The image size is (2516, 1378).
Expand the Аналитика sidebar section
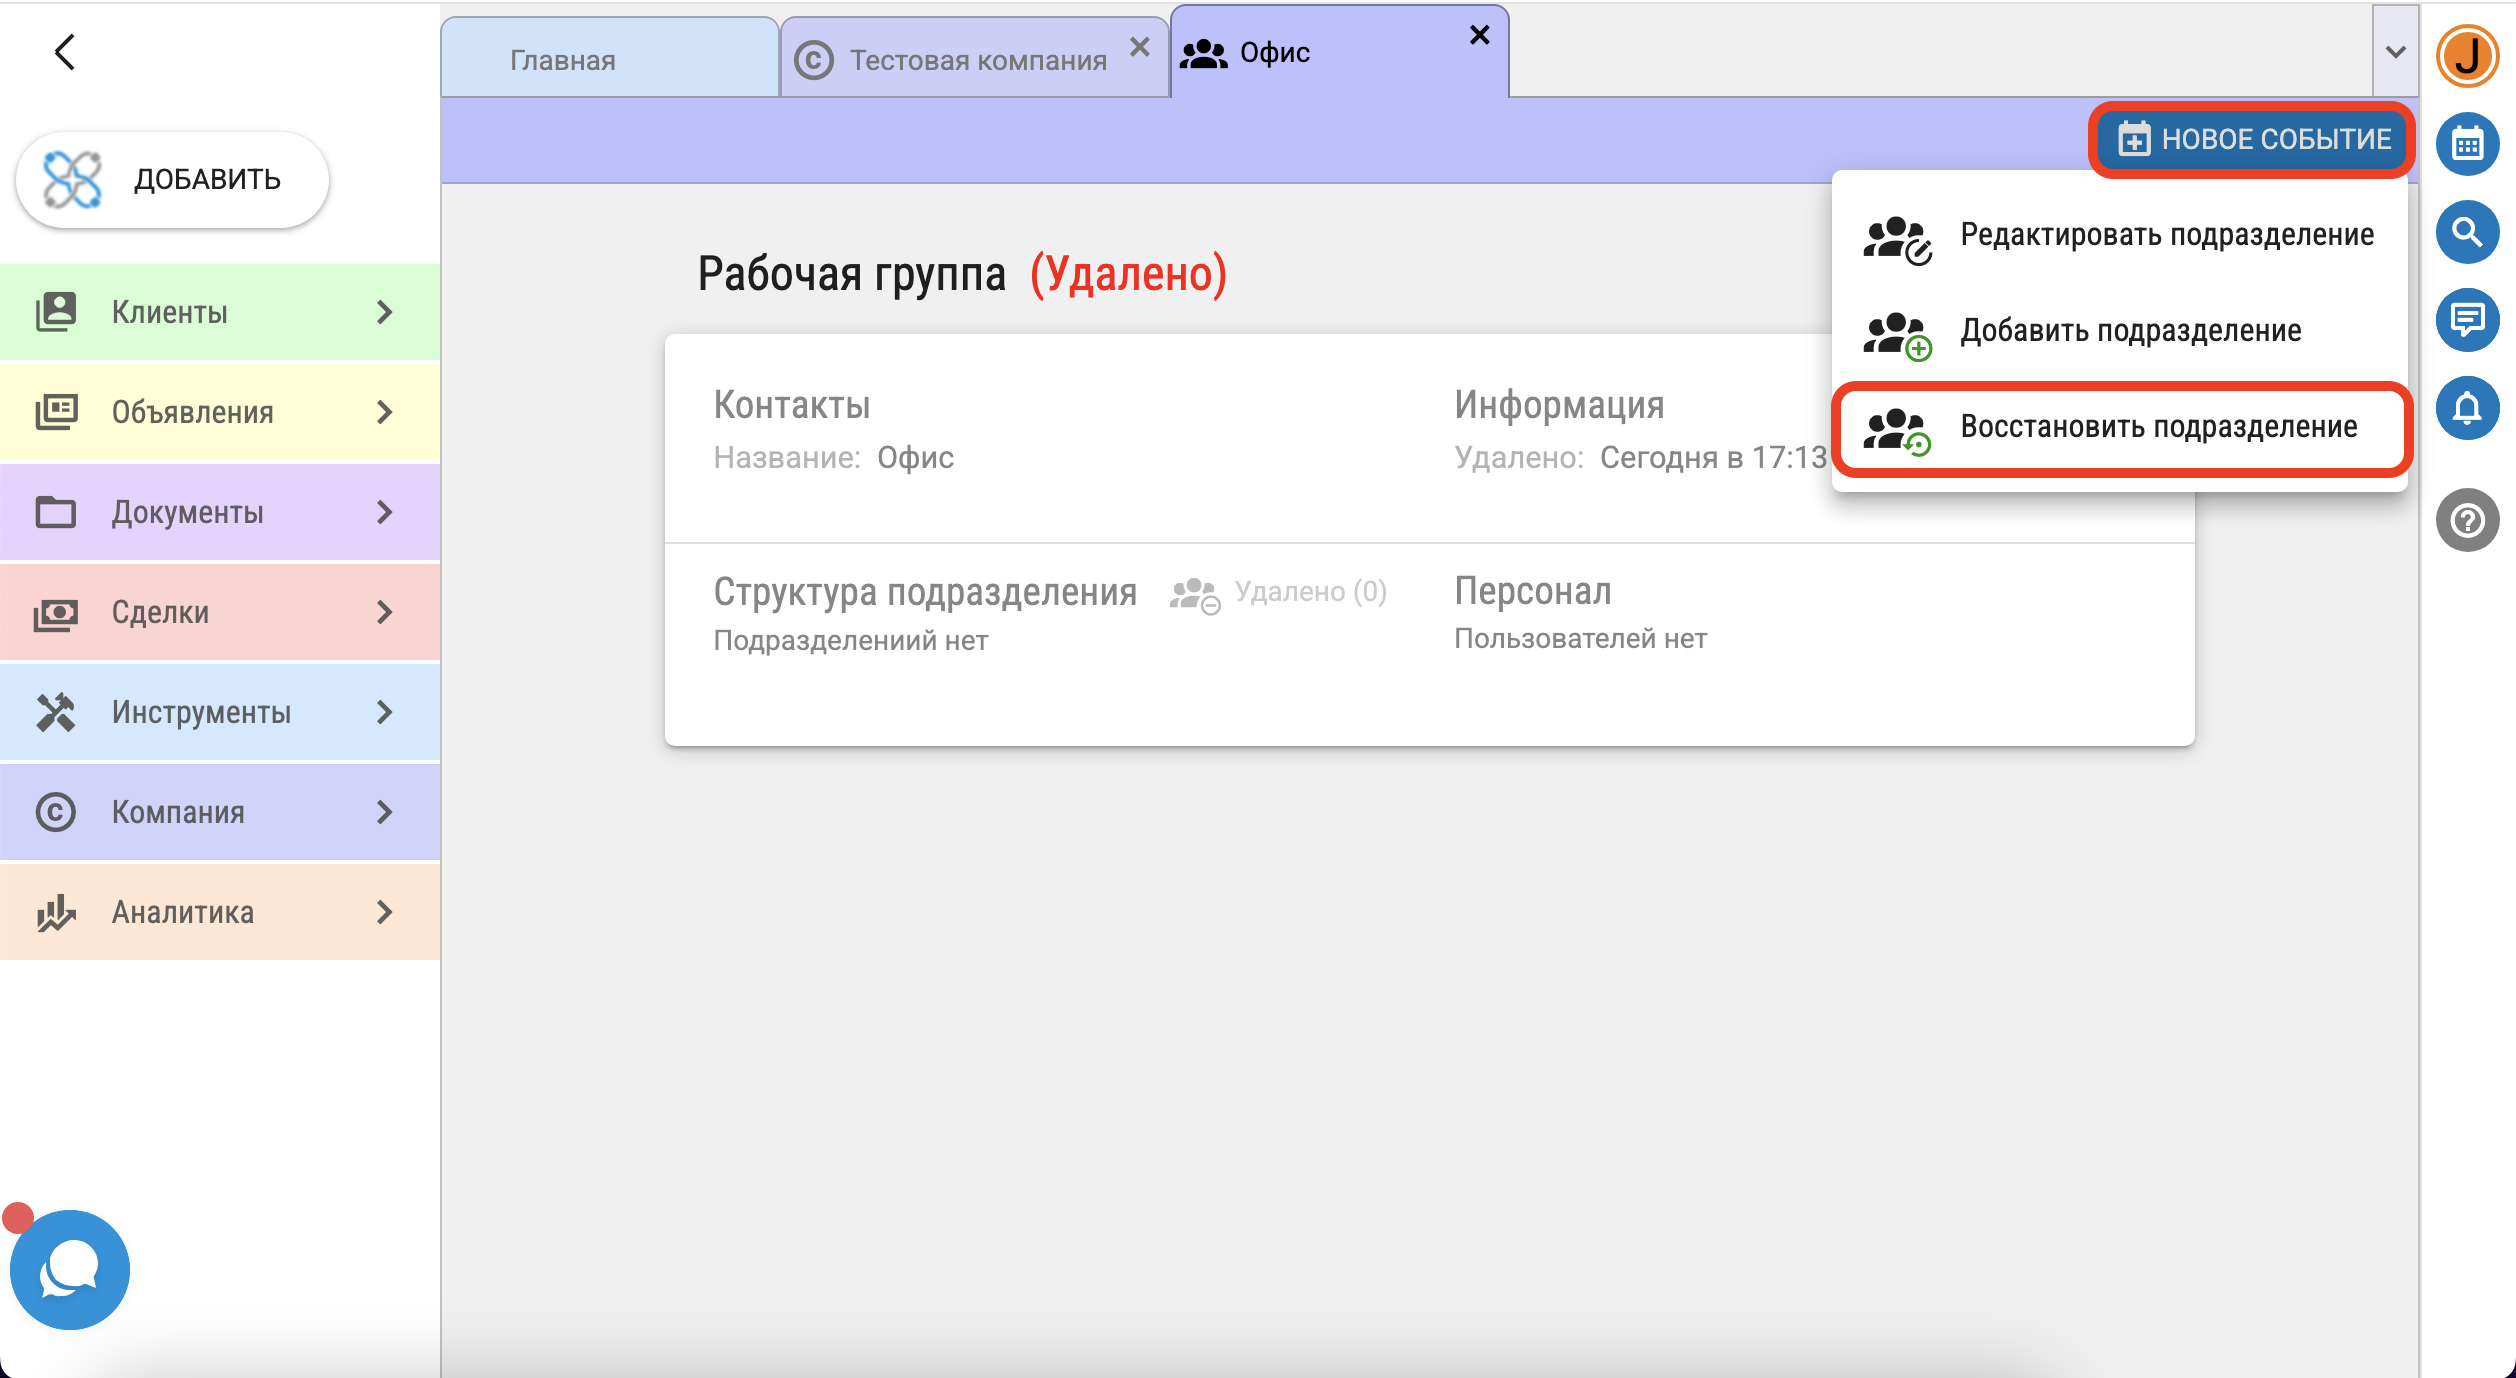point(220,912)
